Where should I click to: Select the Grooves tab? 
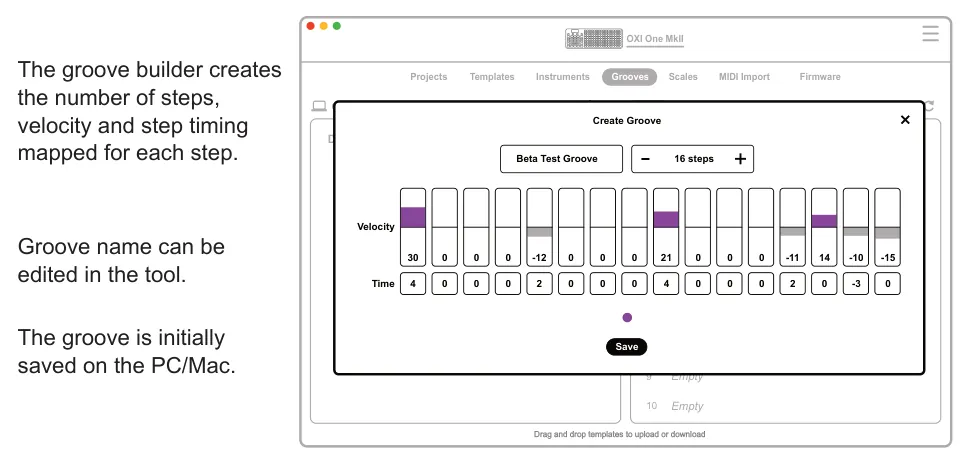point(630,77)
